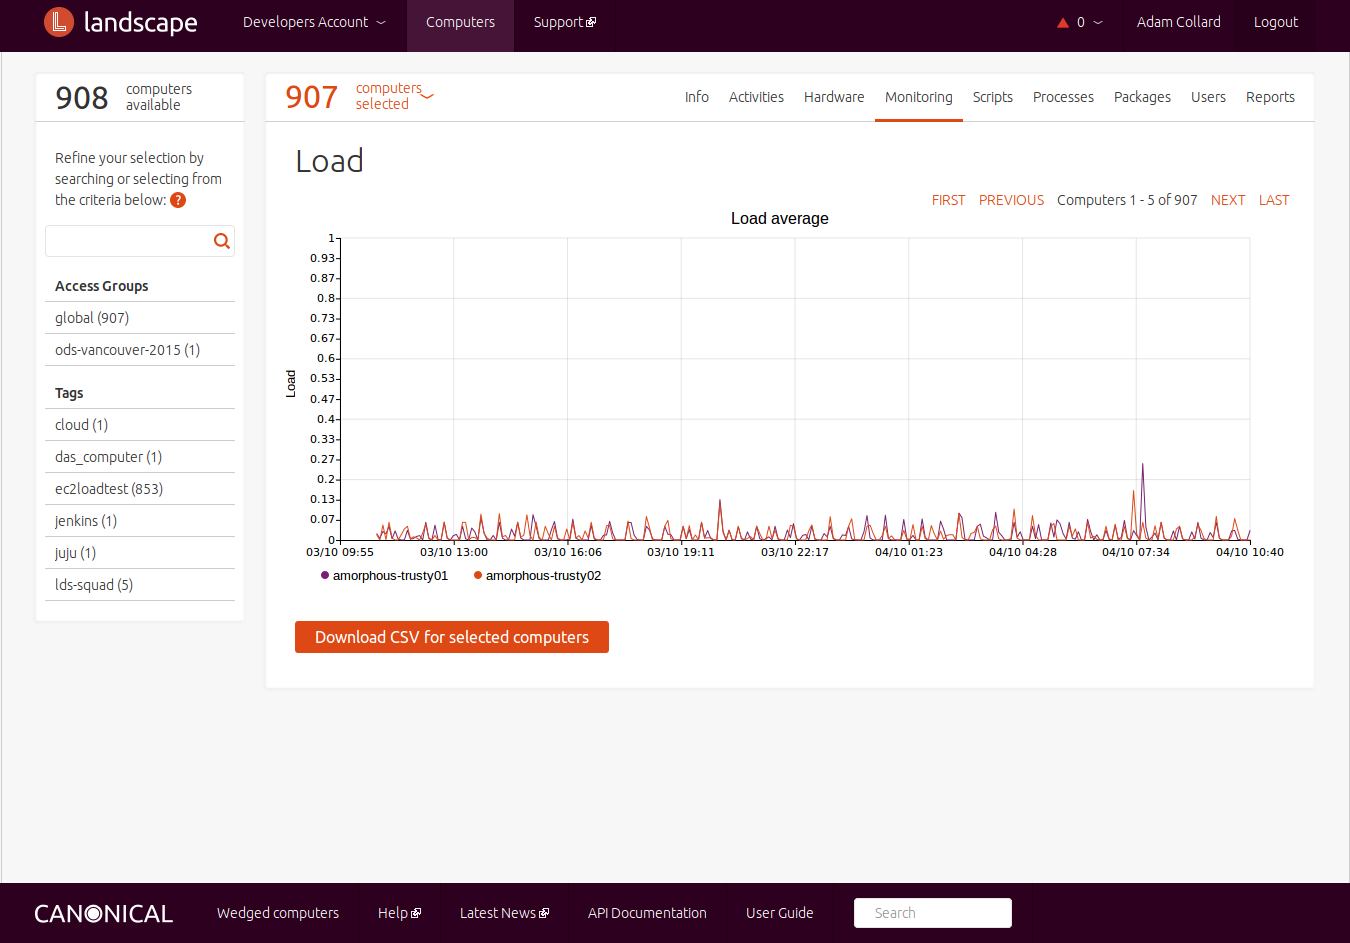The image size is (1350, 943).
Task: Go to PREVIOUS page of computers
Action: [1011, 200]
